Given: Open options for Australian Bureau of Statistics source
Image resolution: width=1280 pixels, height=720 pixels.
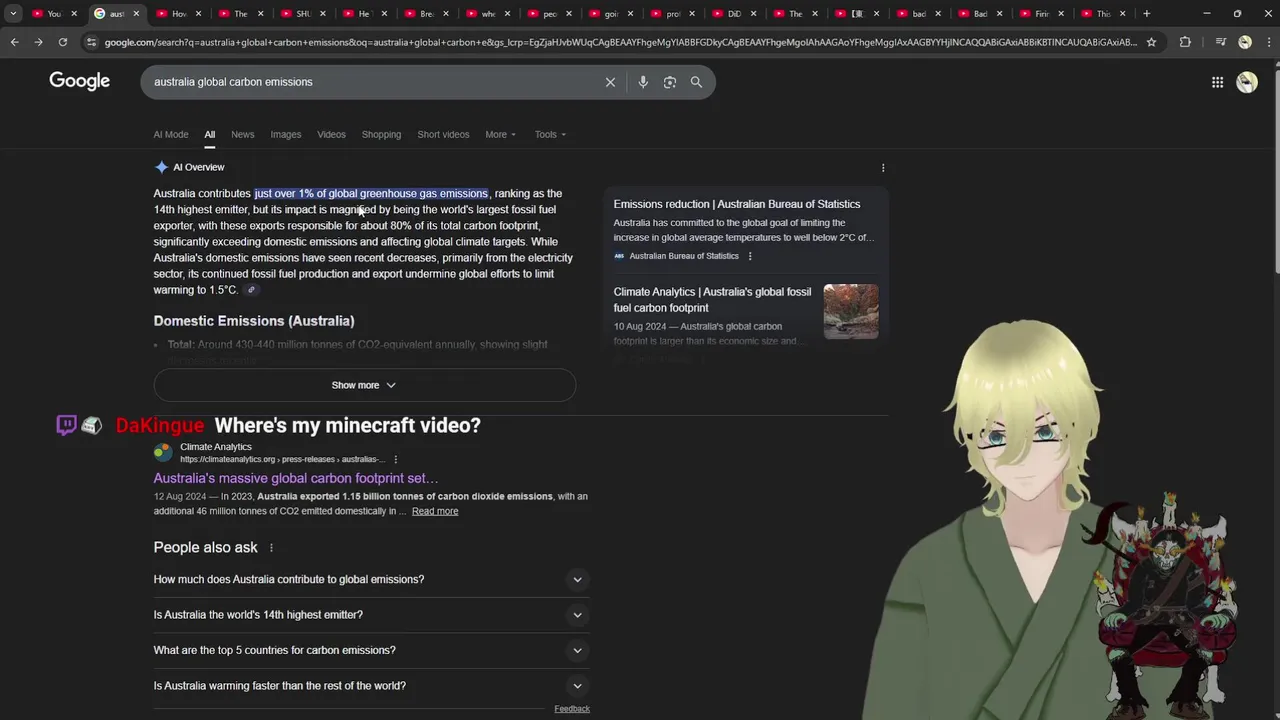Looking at the screenshot, I should [750, 256].
